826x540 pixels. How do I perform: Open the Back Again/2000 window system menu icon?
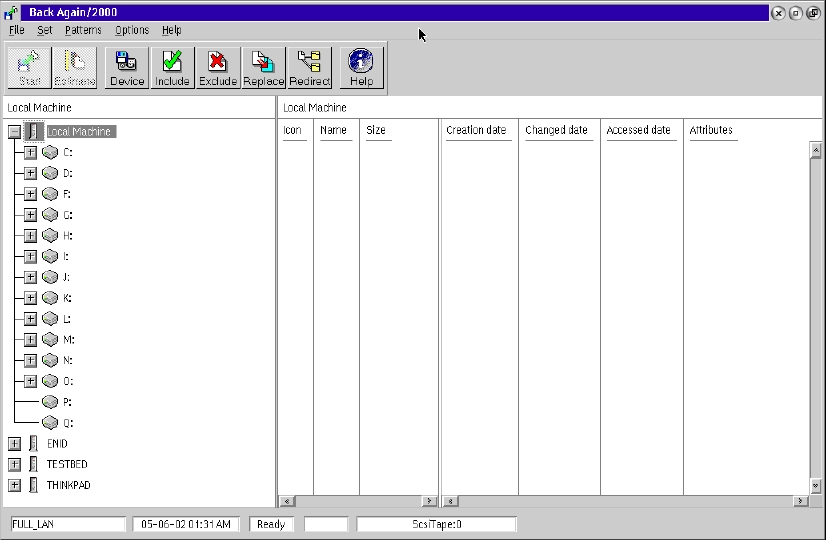[x=11, y=13]
